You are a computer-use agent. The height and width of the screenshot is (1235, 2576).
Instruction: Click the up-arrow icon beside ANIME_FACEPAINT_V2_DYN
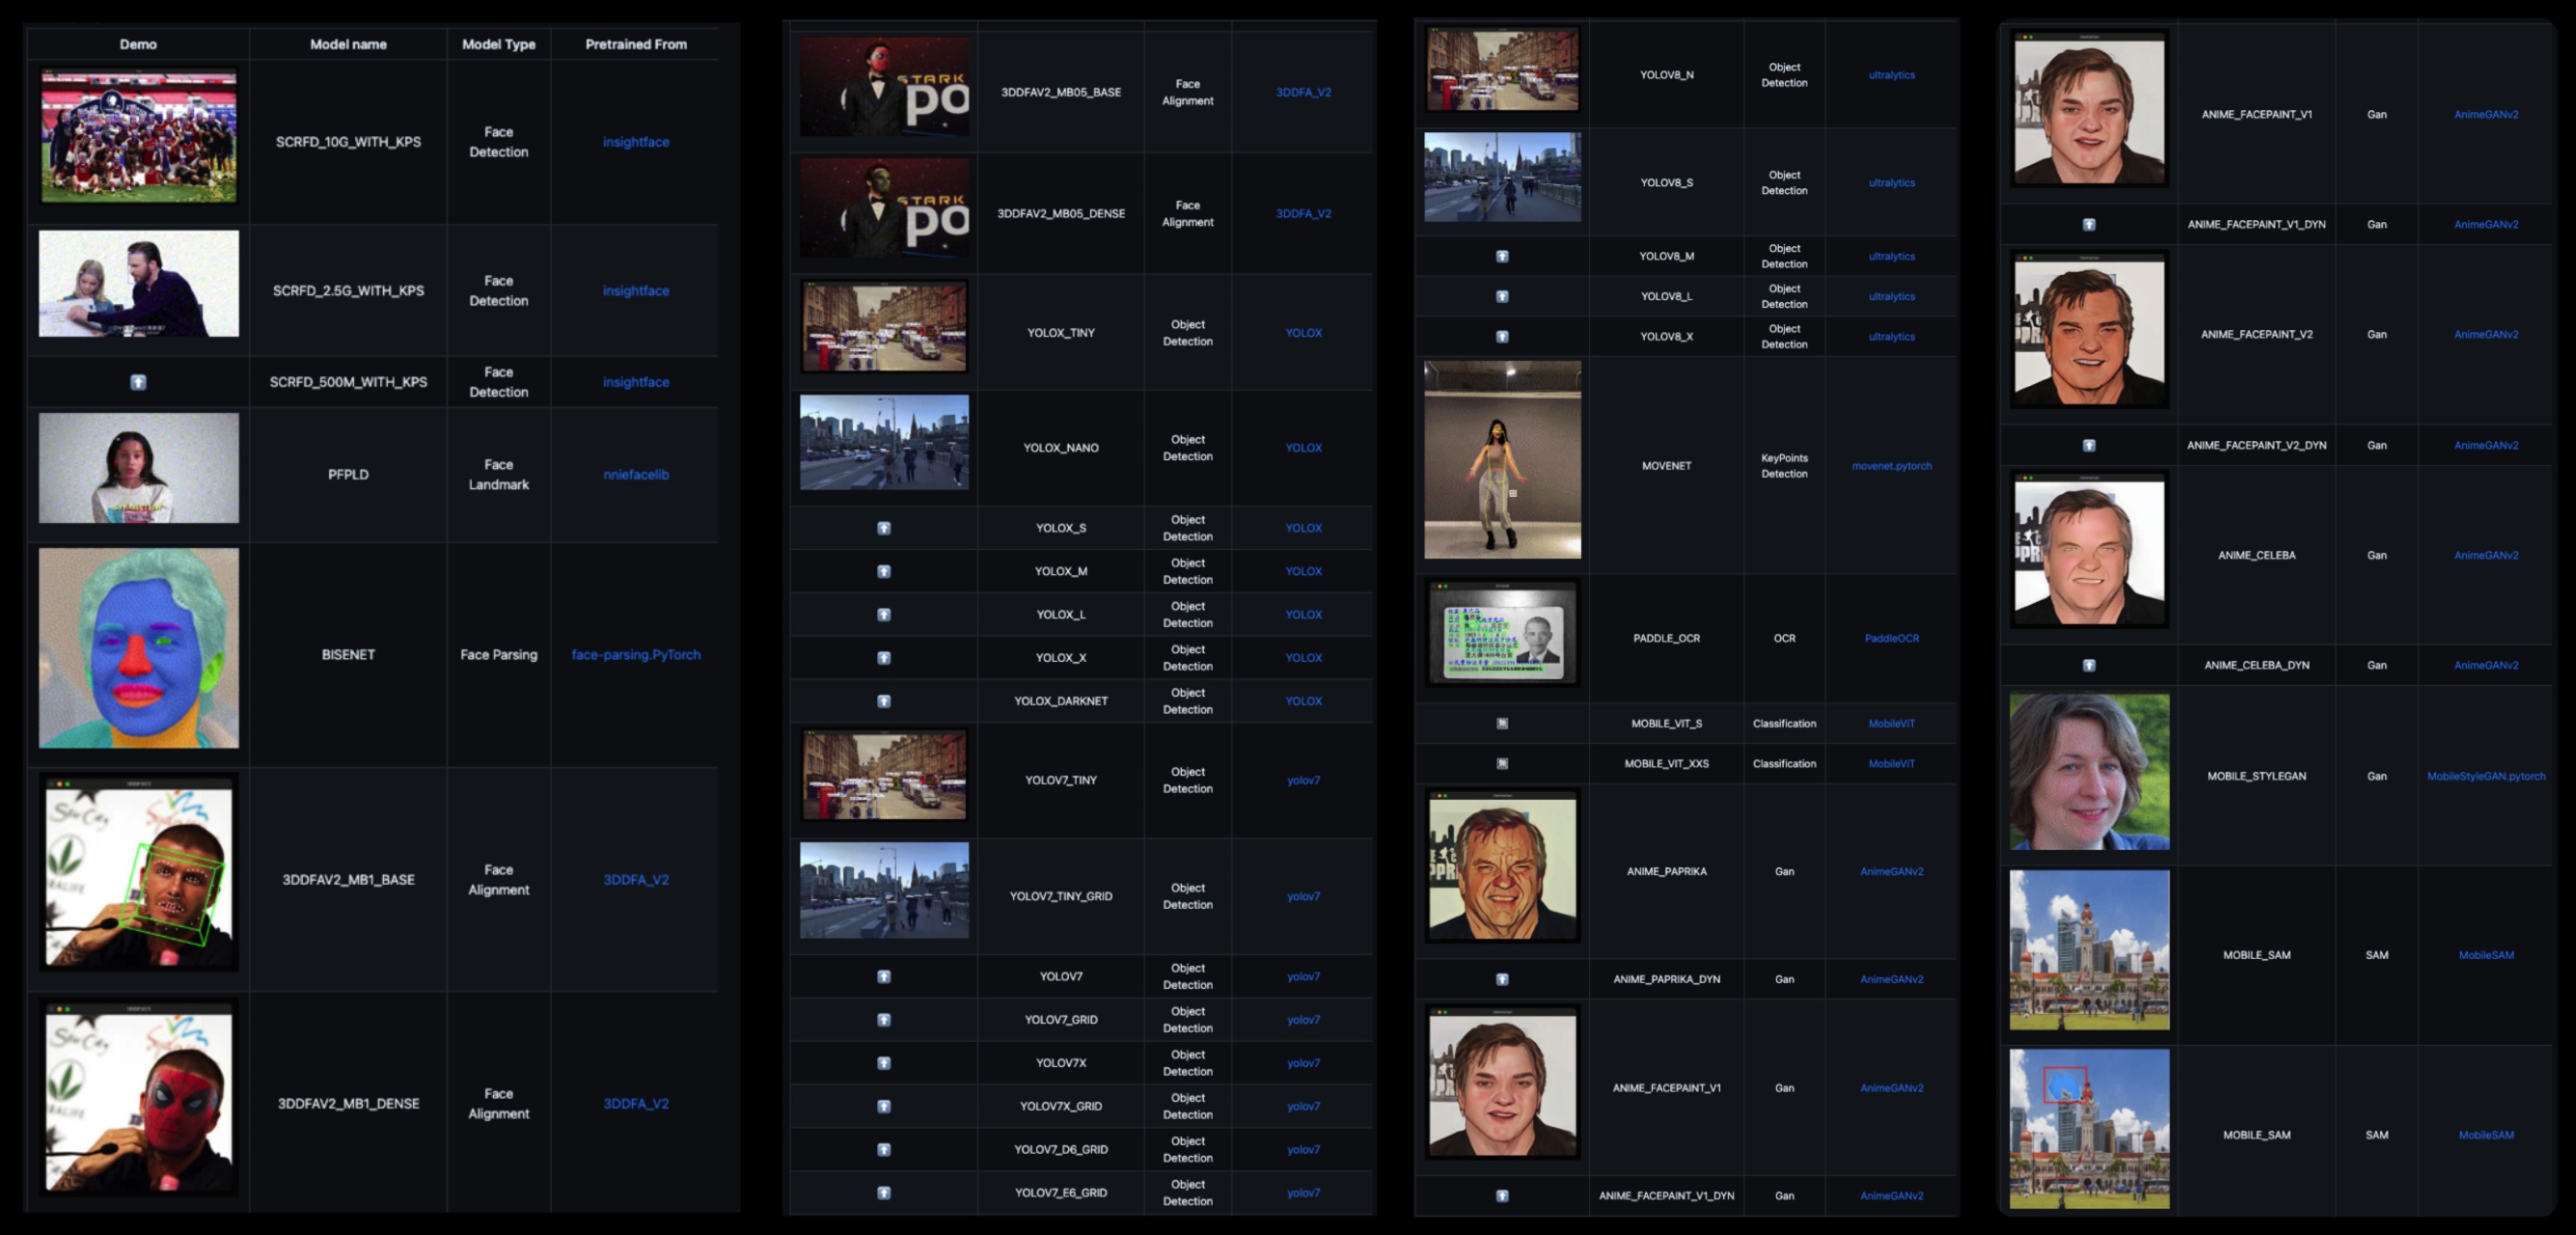pyautogui.click(x=2089, y=445)
